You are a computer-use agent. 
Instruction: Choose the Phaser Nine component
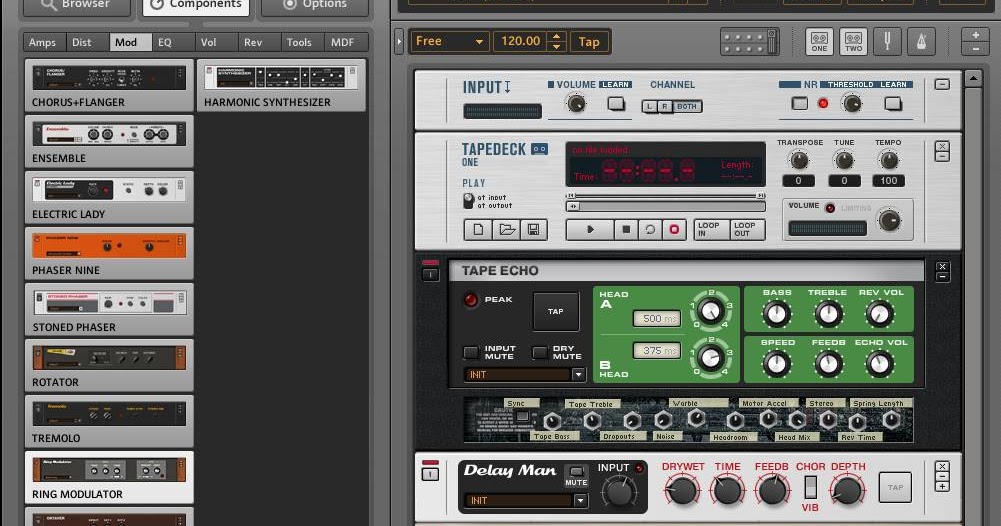tap(109, 253)
